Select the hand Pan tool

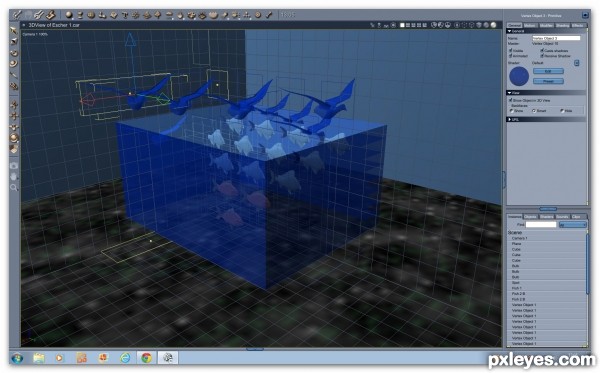click(14, 176)
